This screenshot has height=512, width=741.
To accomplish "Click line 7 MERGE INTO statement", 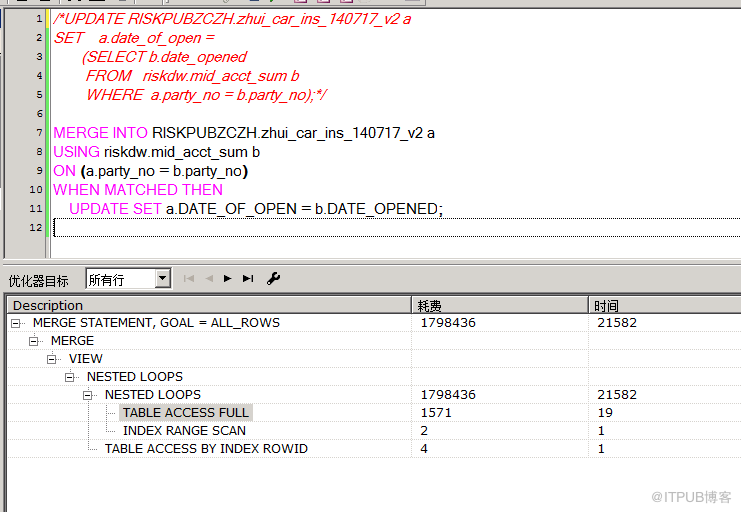I will coord(244,133).
